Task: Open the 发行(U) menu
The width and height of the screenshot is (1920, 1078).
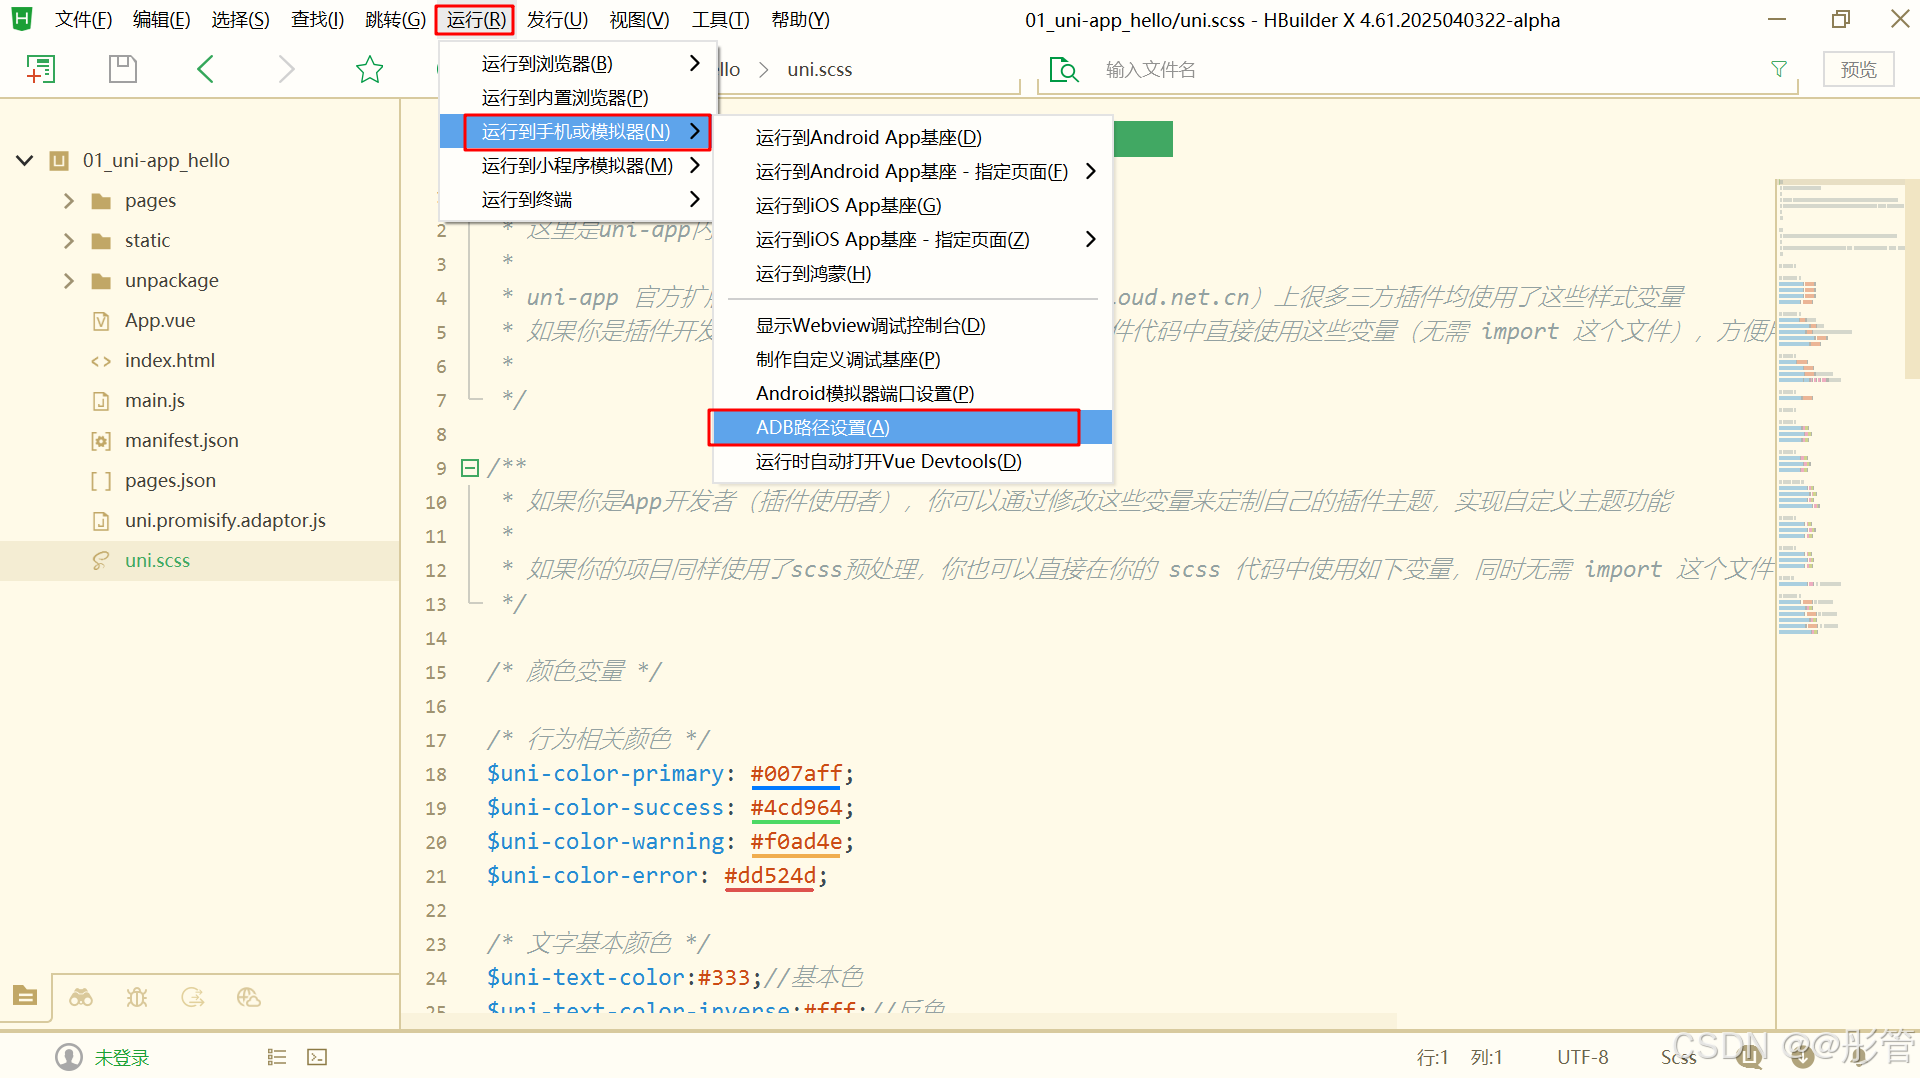Action: click(x=557, y=20)
